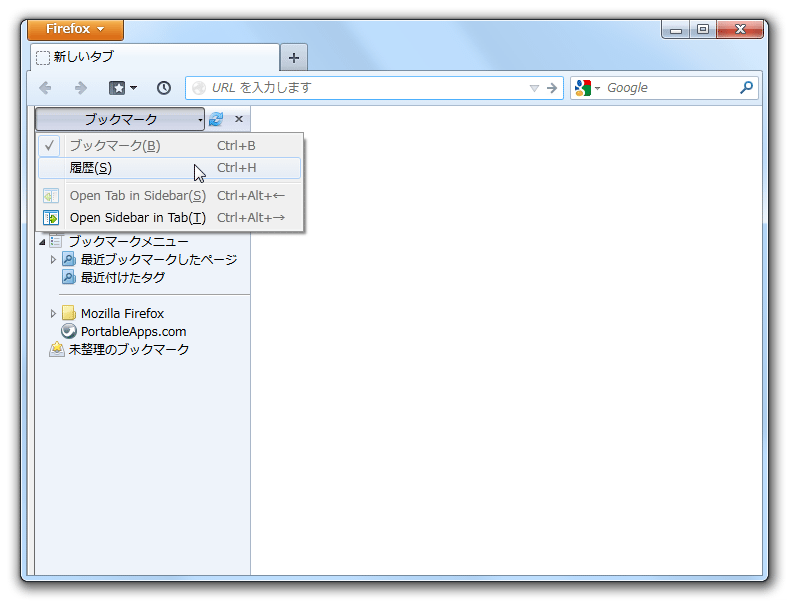Screen dimensions: 793x608
Task: Click the 最近付けたタグ query icon
Action: pyautogui.click(x=69, y=277)
